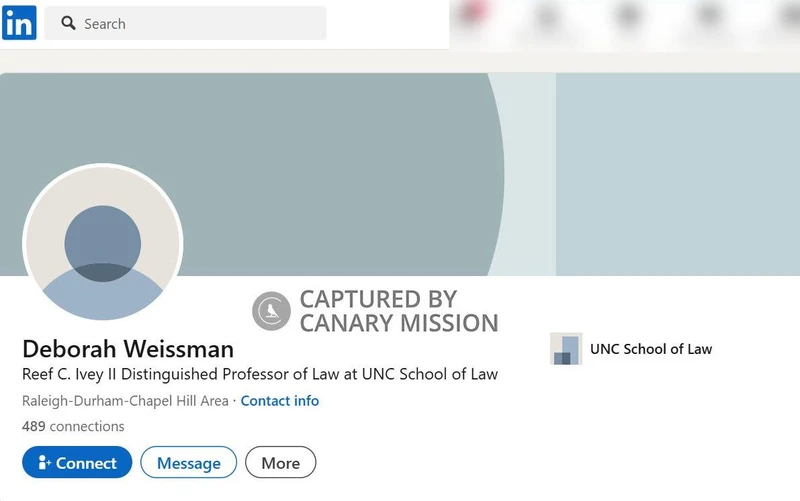Click the Distinguished Professor of Law headline
This screenshot has width=800, height=501.
(x=260, y=374)
